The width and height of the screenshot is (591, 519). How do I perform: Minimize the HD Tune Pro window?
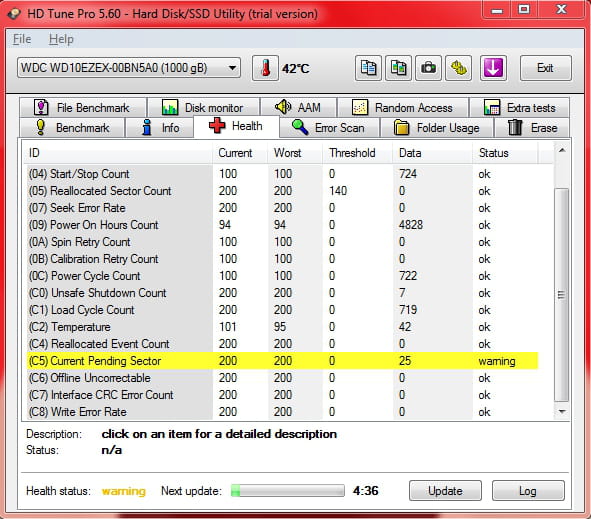(x=497, y=9)
